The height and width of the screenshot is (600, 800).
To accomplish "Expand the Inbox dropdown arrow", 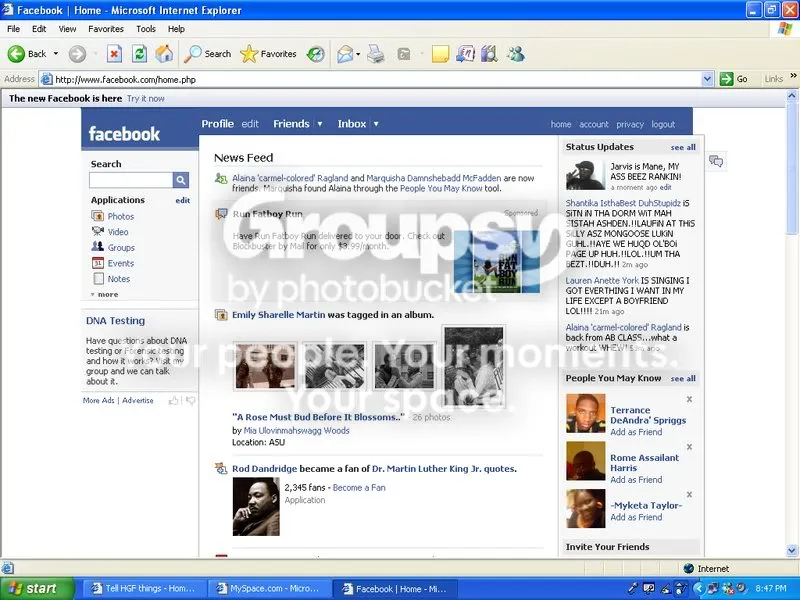I will click(x=376, y=124).
